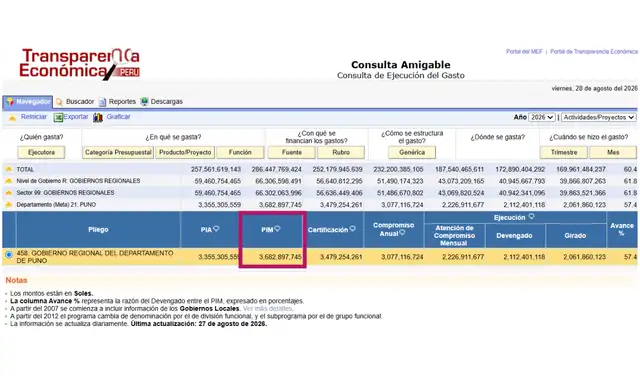Click the Descargas download icon
The image size is (640, 376).
pyautogui.click(x=144, y=102)
